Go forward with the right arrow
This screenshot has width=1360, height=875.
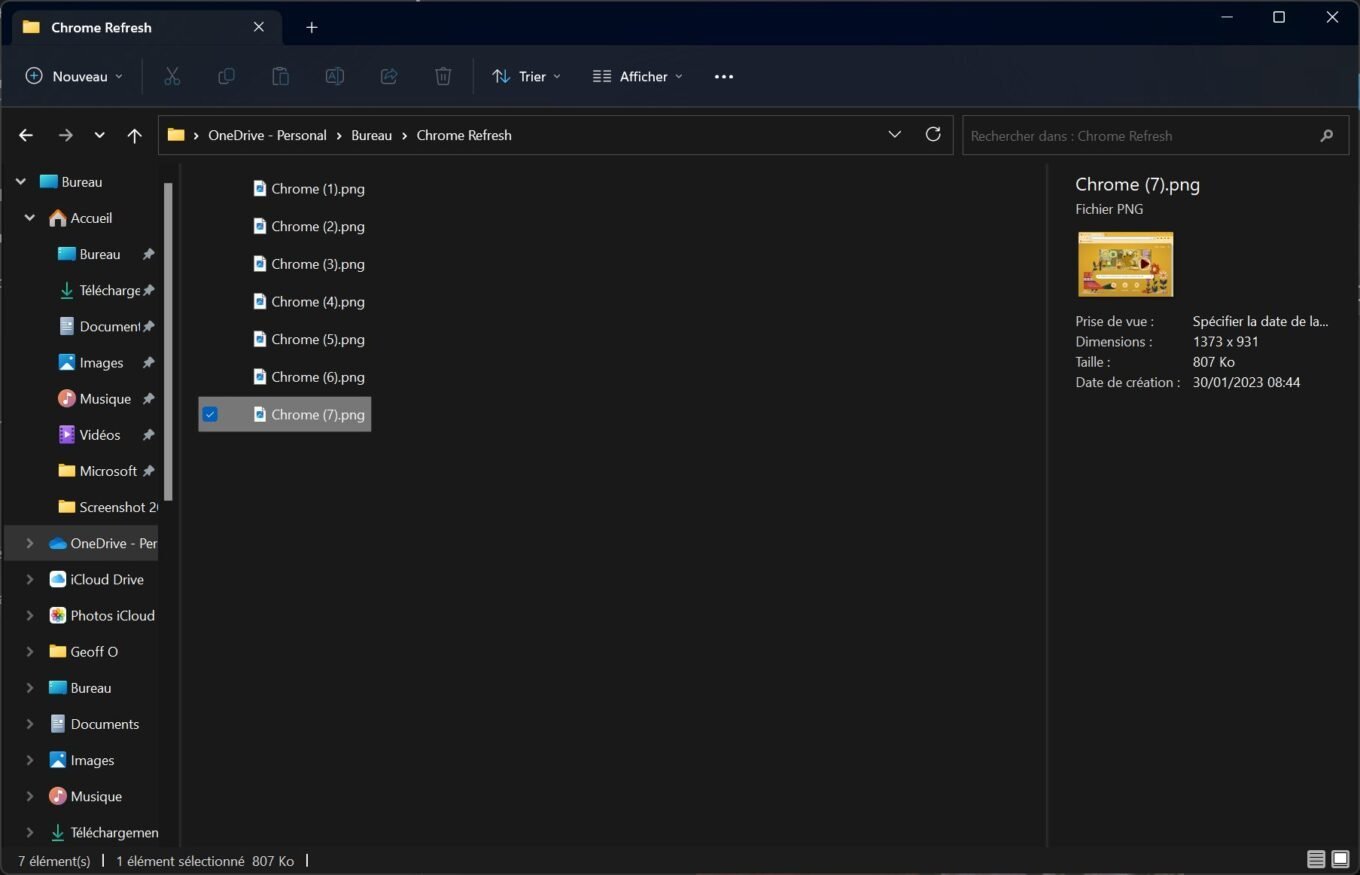coord(65,135)
